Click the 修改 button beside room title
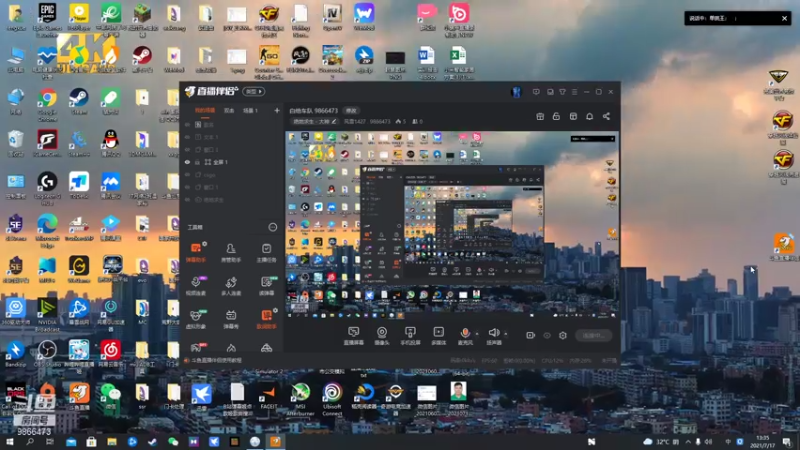Screen dimensions: 800x450 (x=351, y=111)
